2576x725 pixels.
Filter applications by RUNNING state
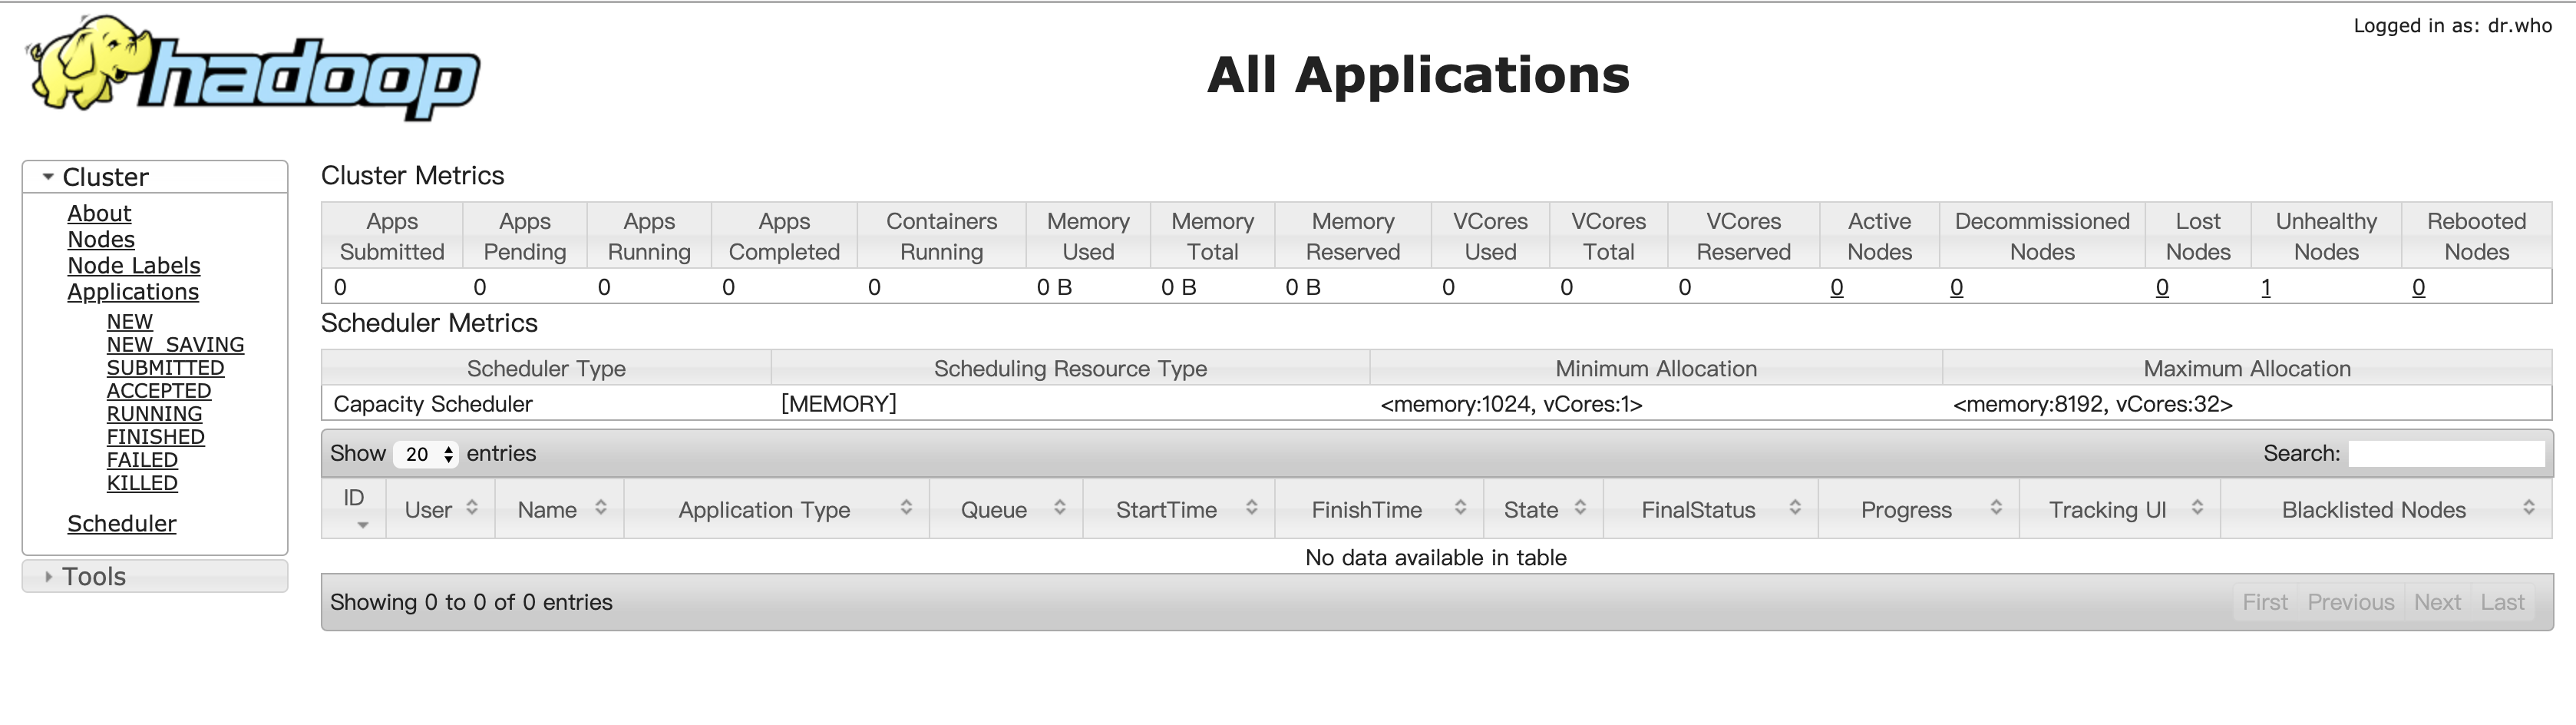click(154, 414)
